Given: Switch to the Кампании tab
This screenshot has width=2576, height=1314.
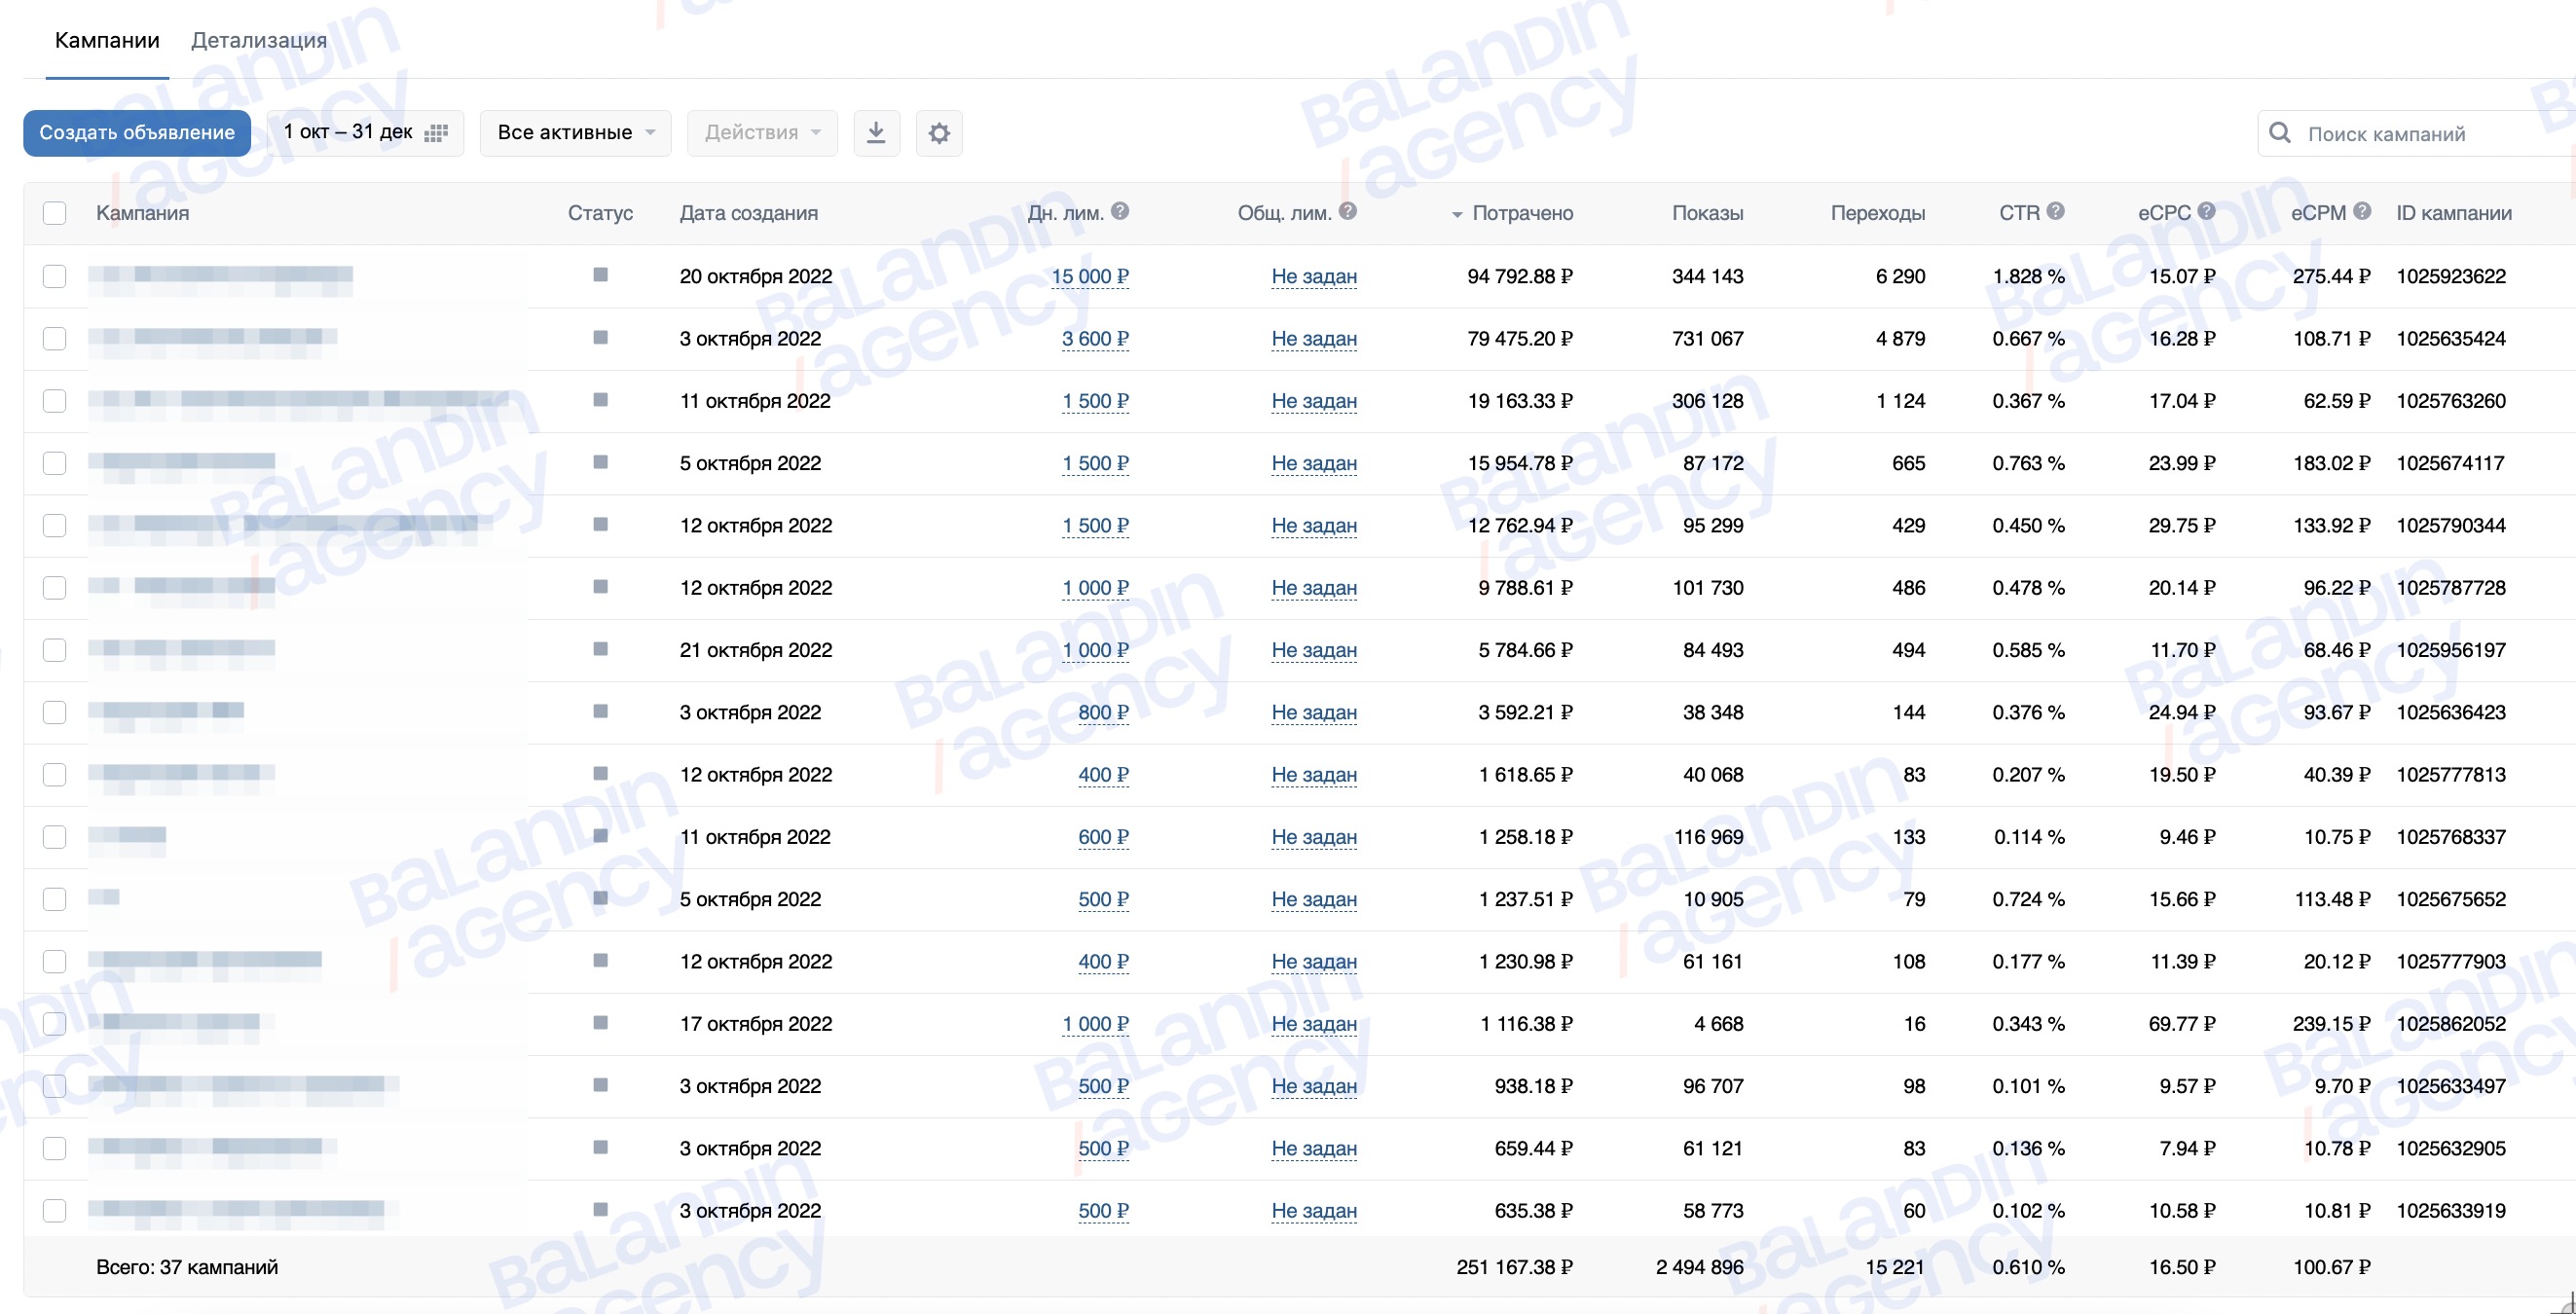Looking at the screenshot, I should 107,40.
